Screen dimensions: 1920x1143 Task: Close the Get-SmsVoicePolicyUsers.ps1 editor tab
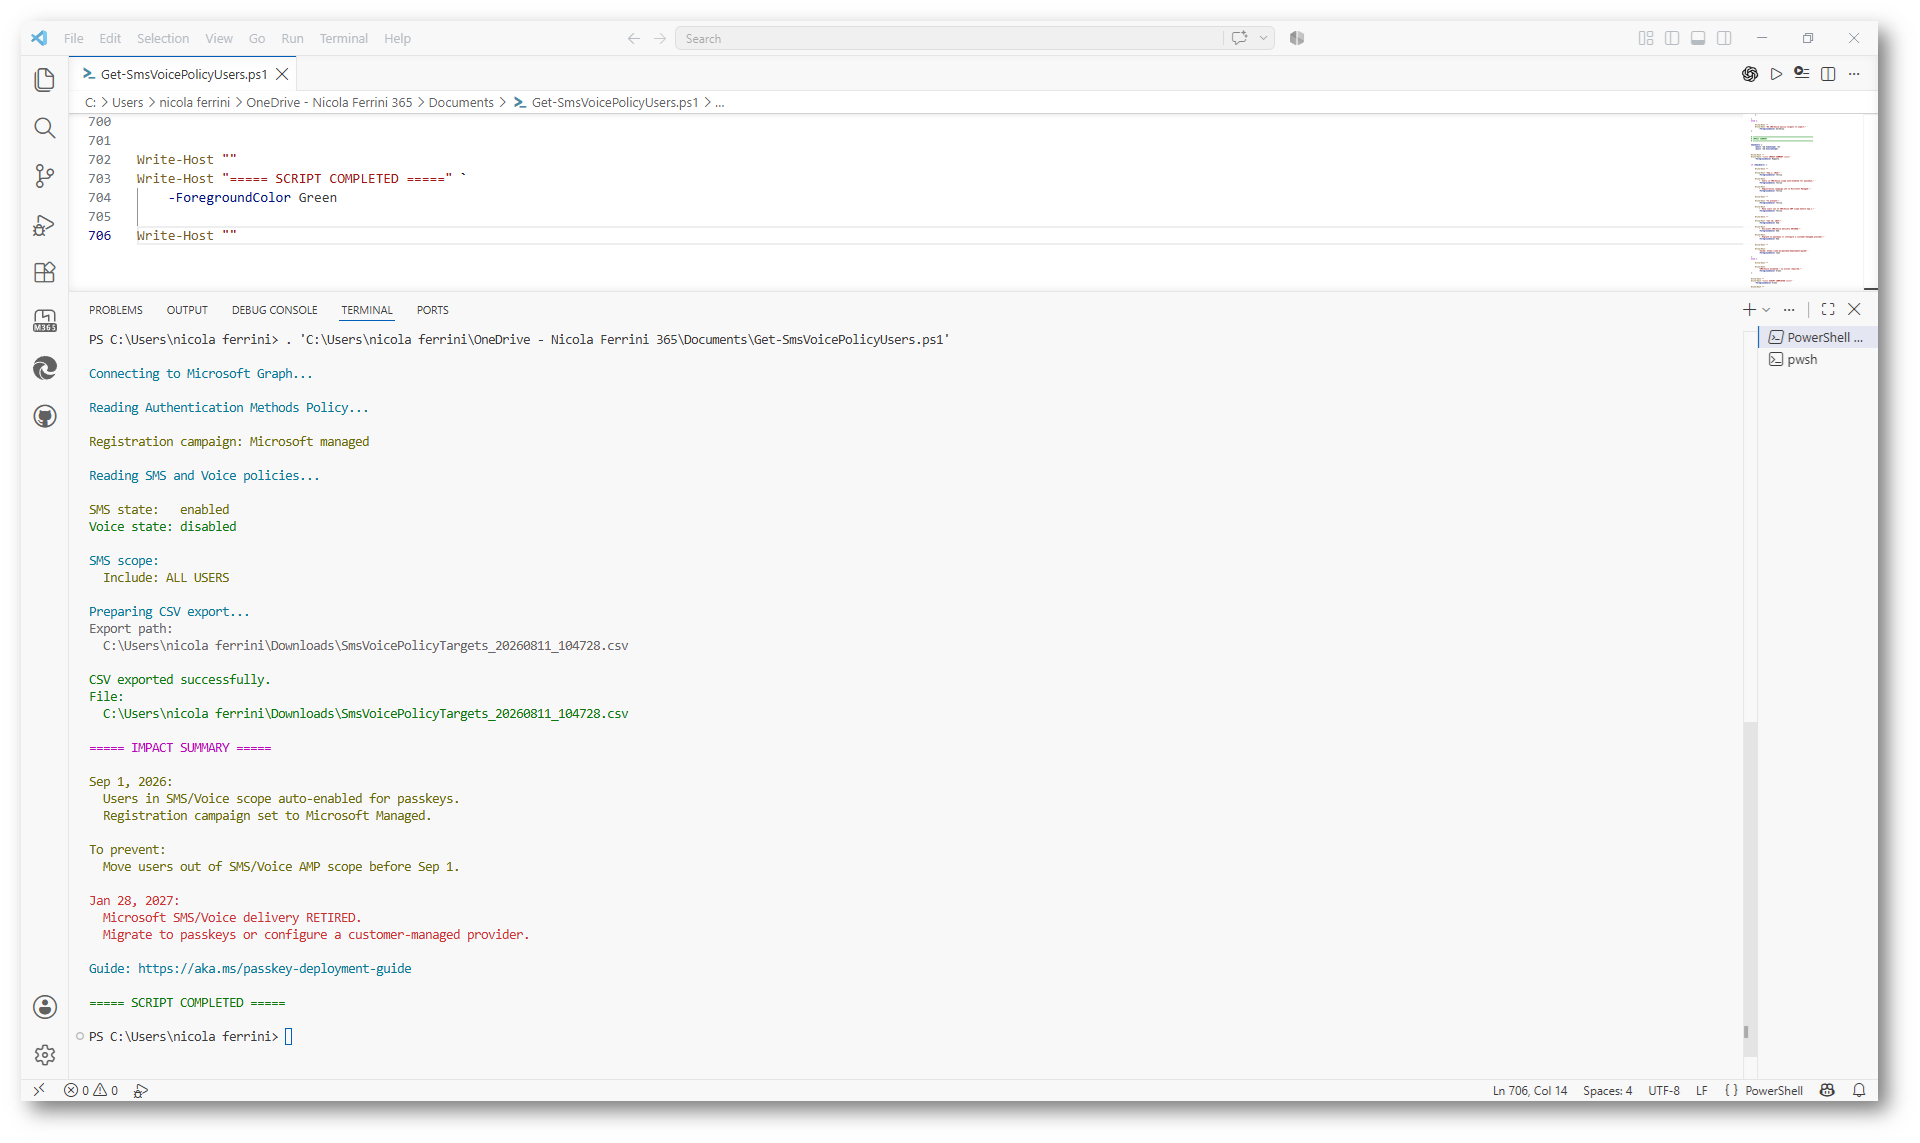coord(282,74)
